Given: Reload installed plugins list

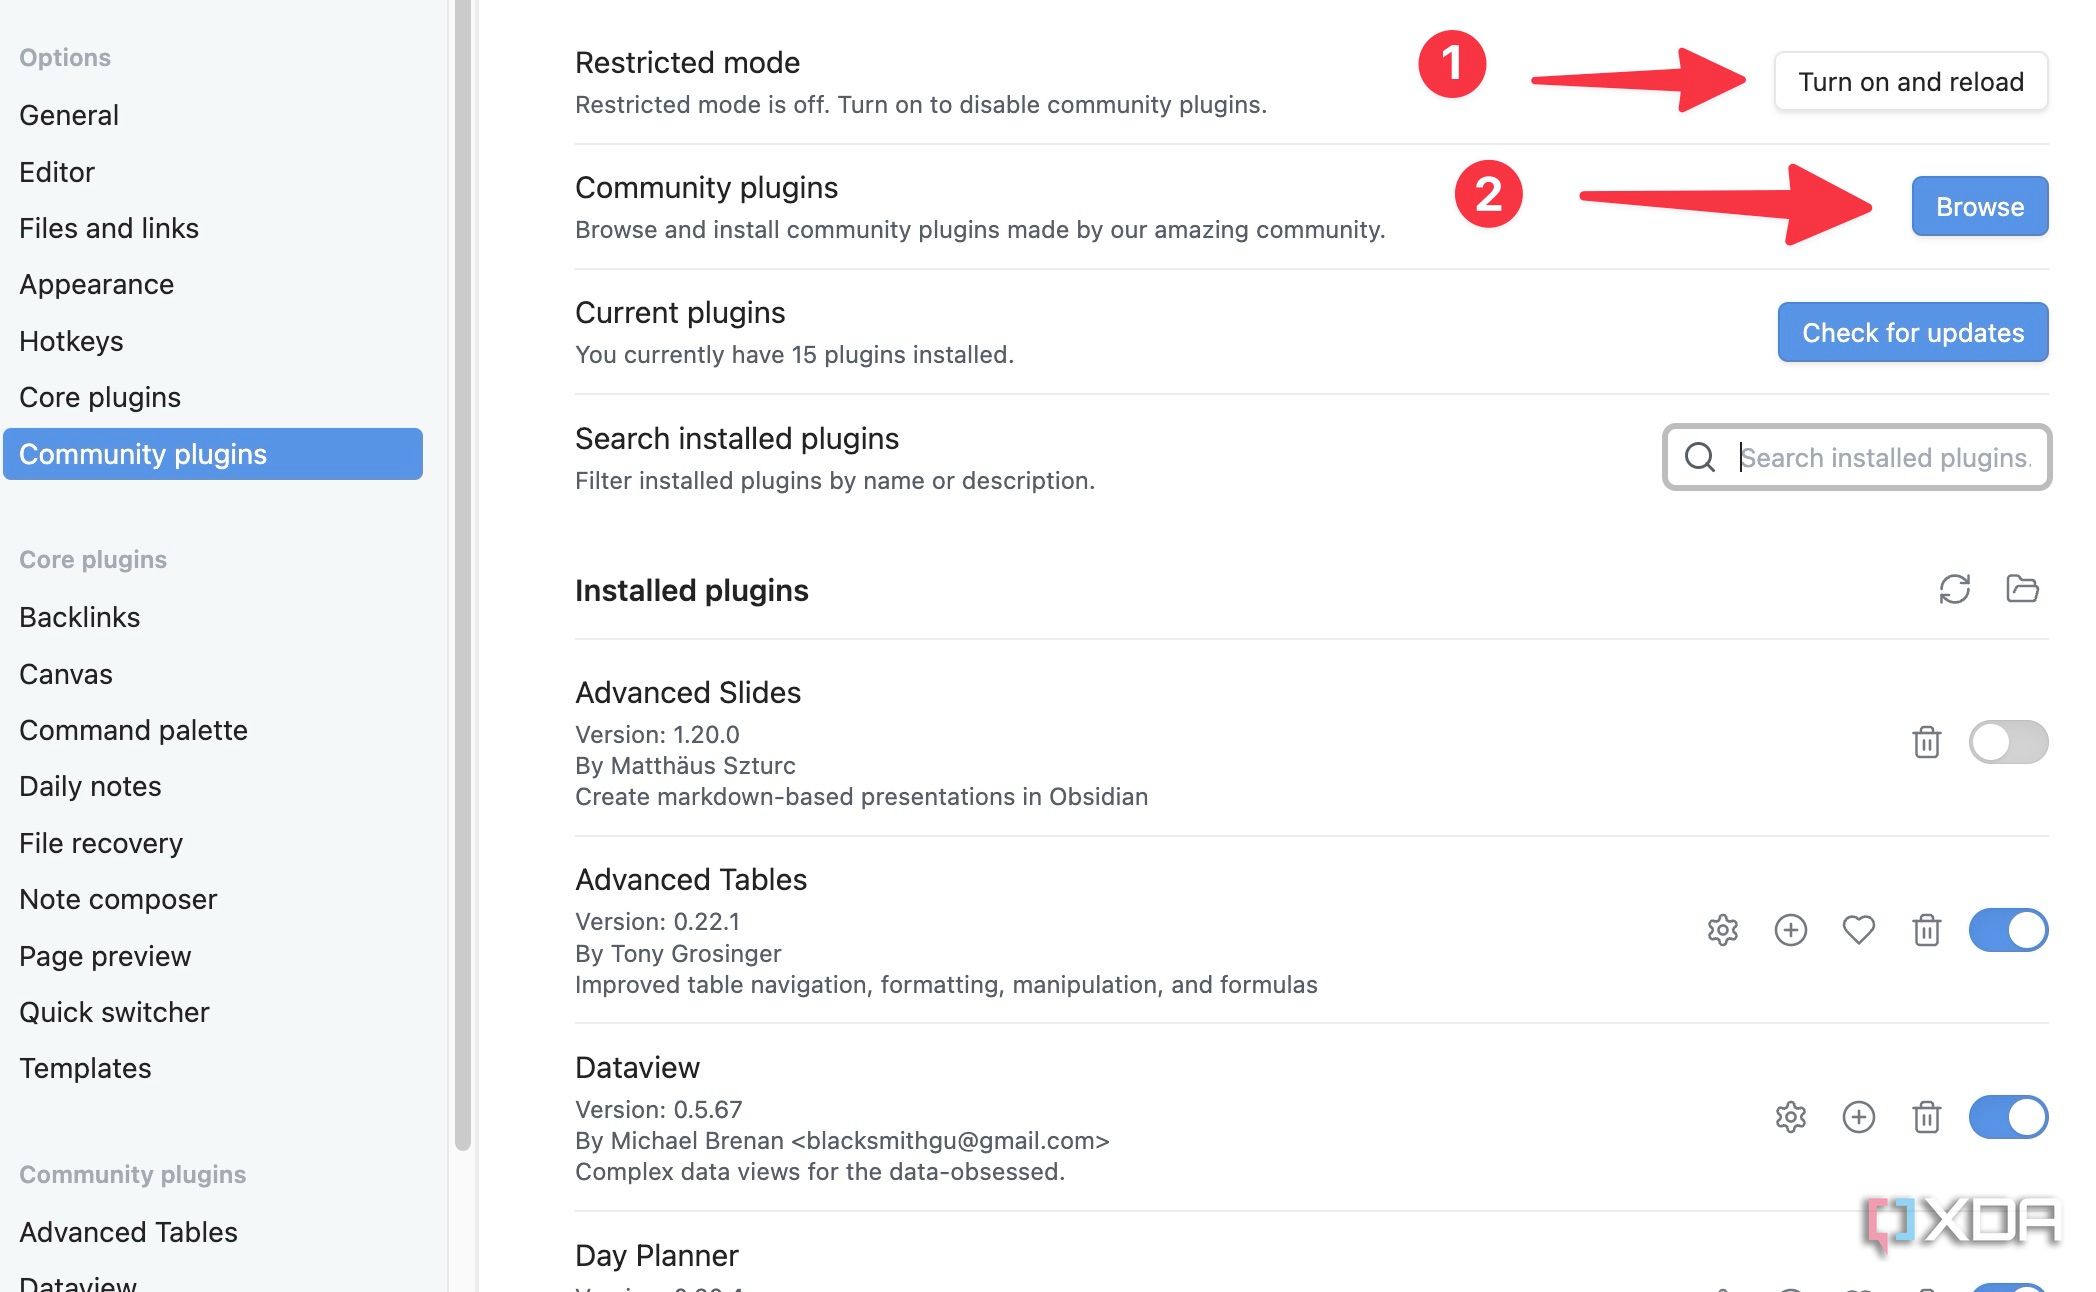Looking at the screenshot, I should coord(1955,590).
